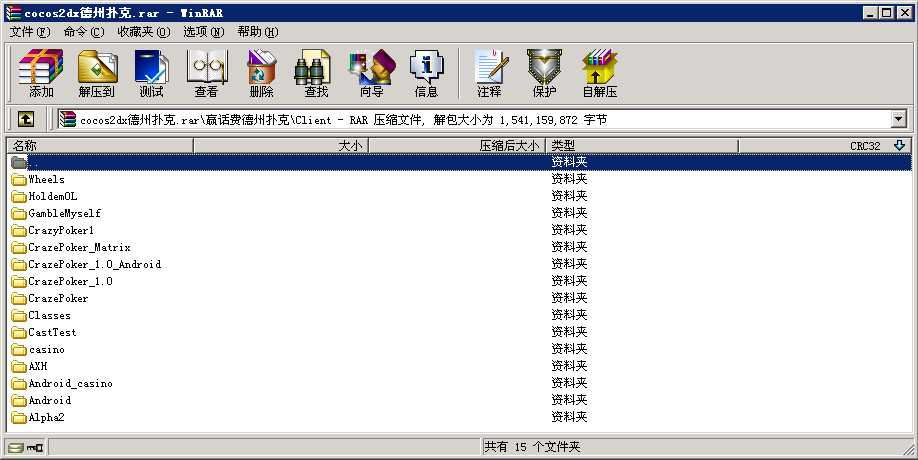Open the 查看 (View) toolbar icon
Image resolution: width=918 pixels, height=460 pixels.
pyautogui.click(x=206, y=74)
